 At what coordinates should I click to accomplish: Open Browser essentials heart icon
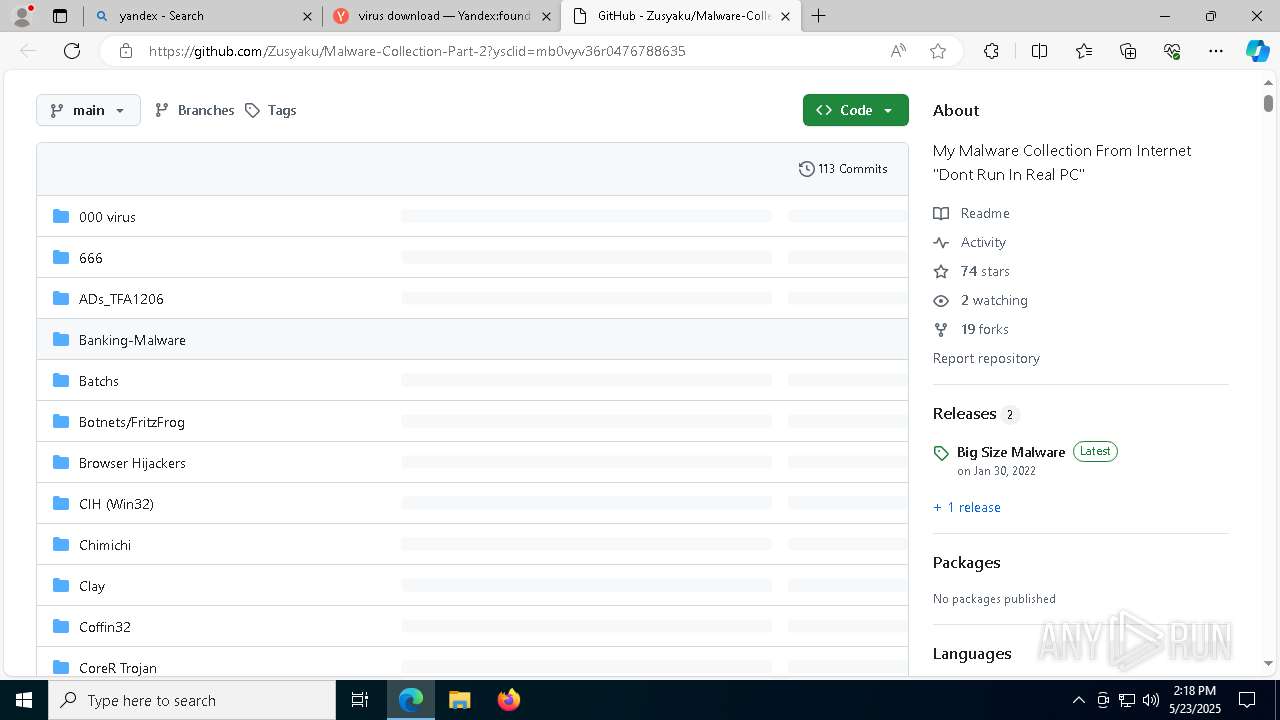1172,51
